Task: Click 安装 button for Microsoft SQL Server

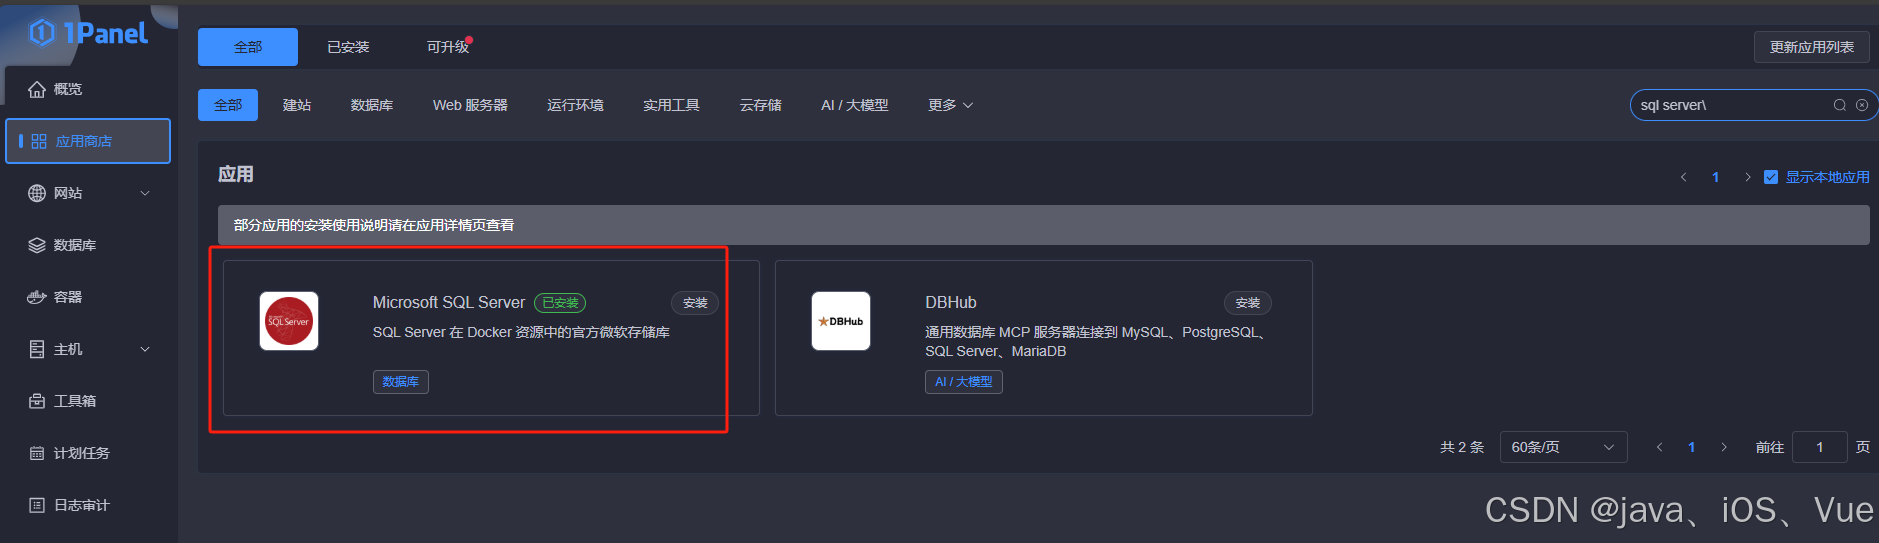Action: [695, 303]
